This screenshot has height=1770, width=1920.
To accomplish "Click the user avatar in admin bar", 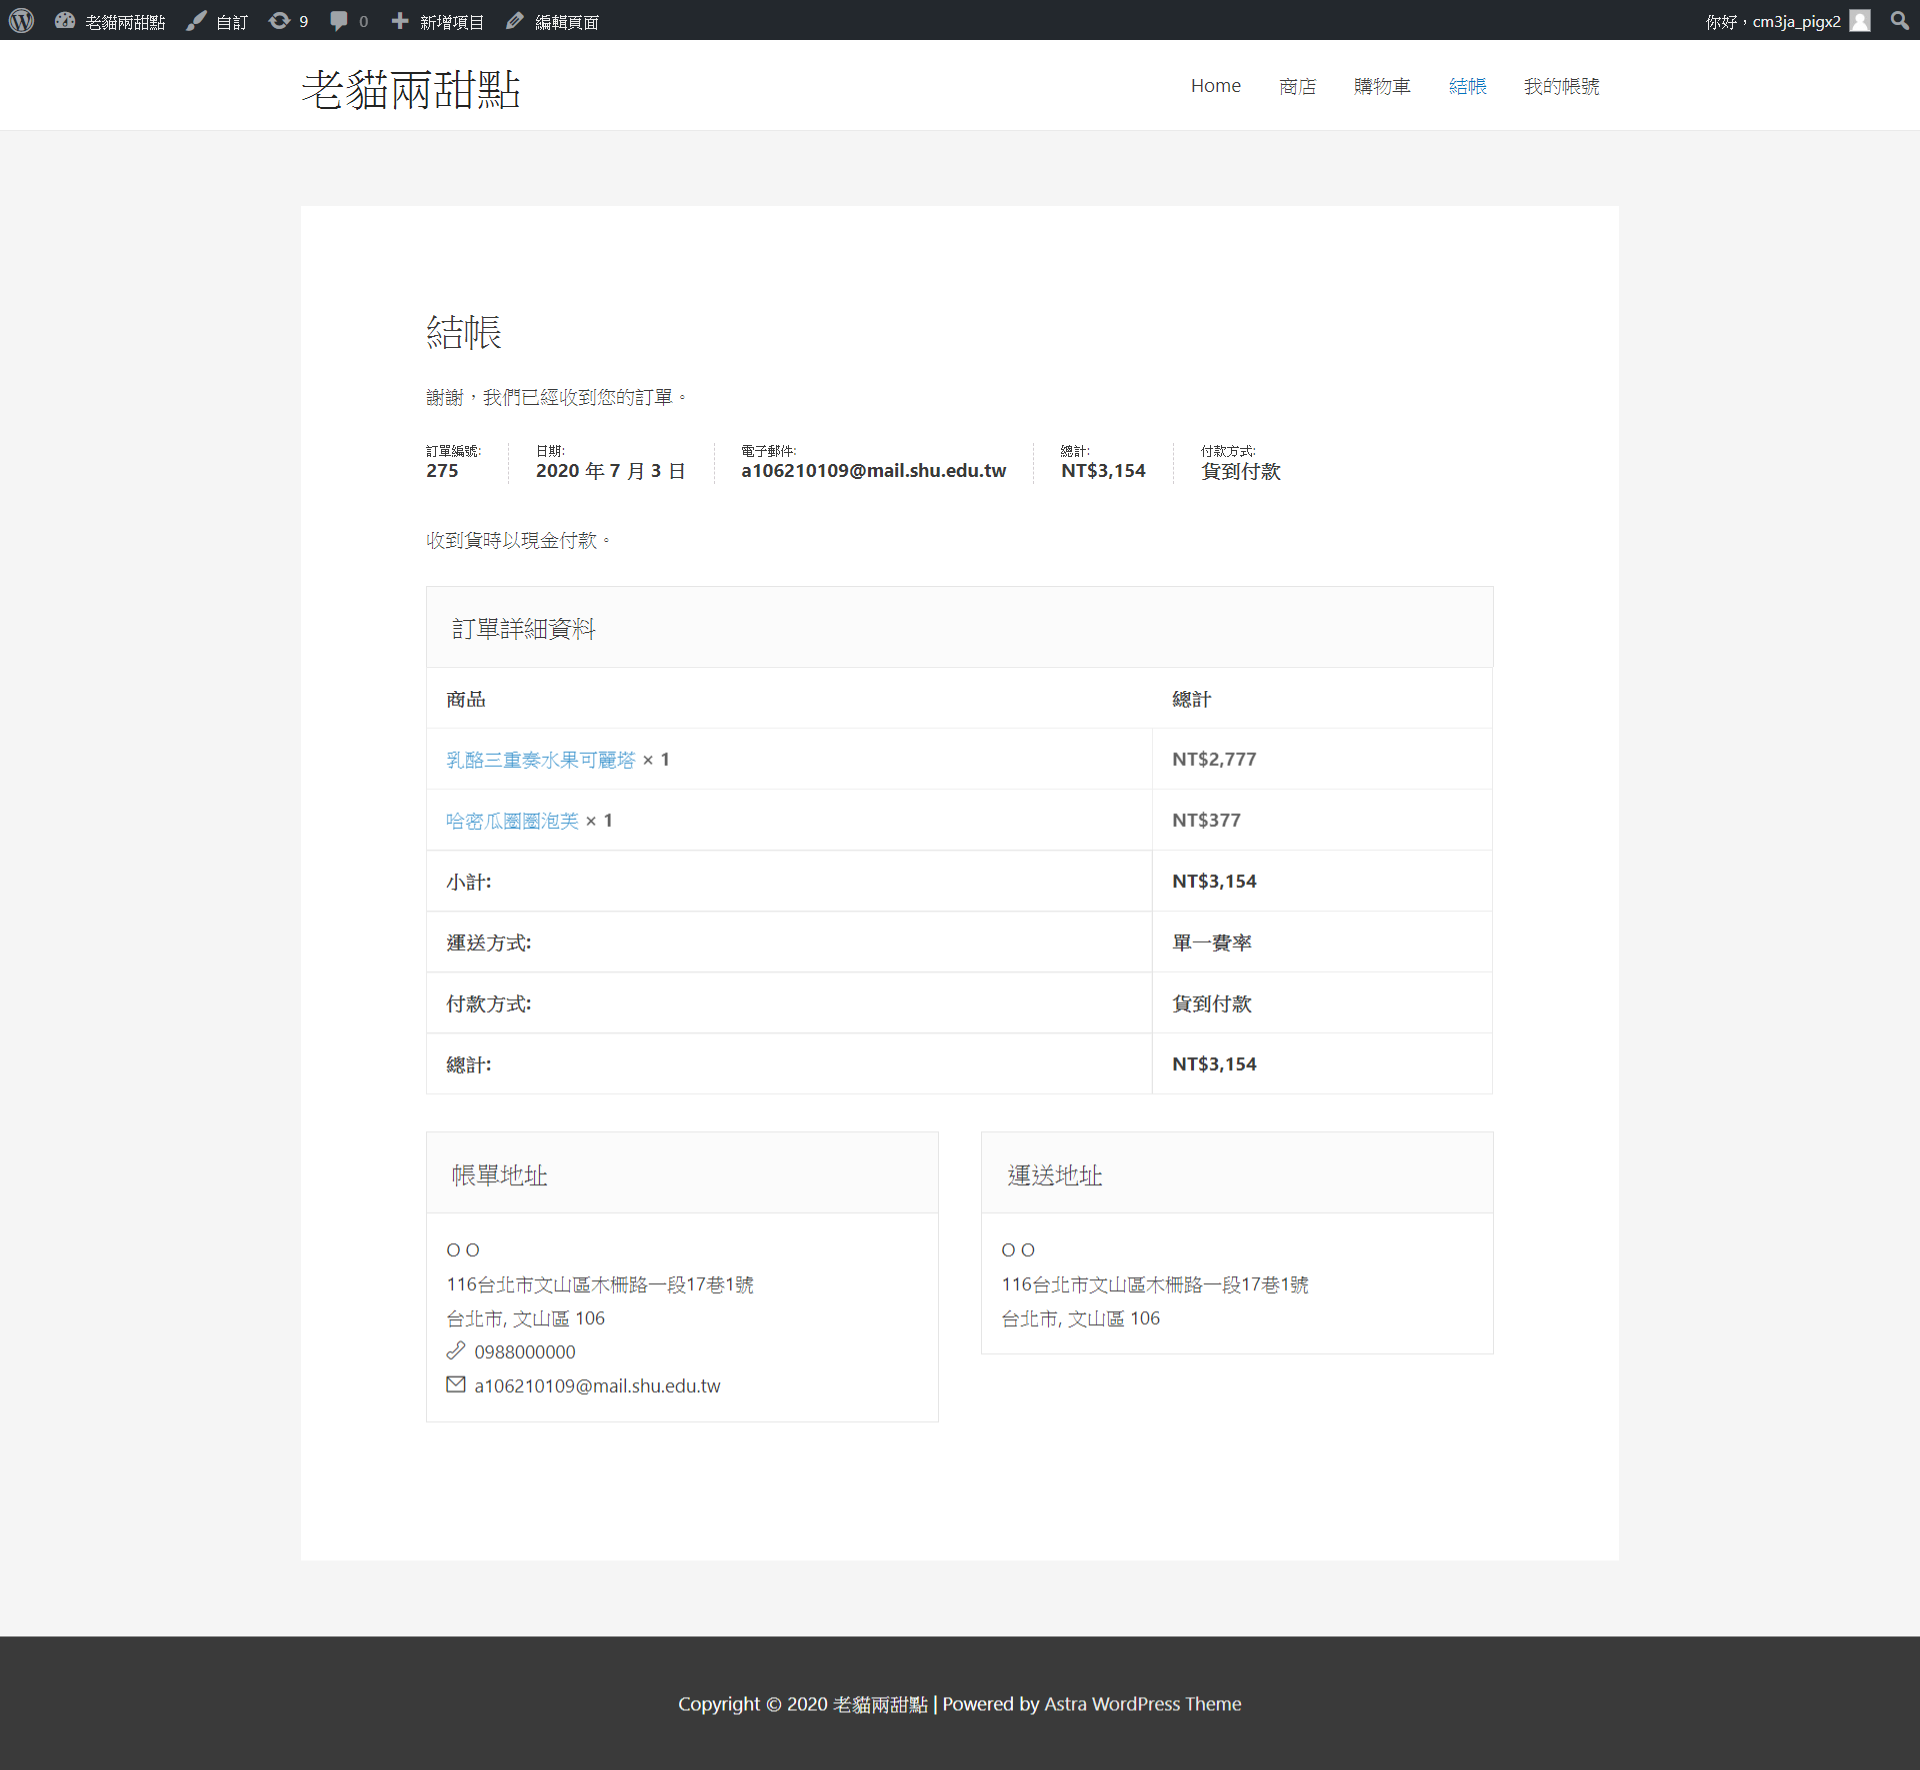I will 1860,21.
